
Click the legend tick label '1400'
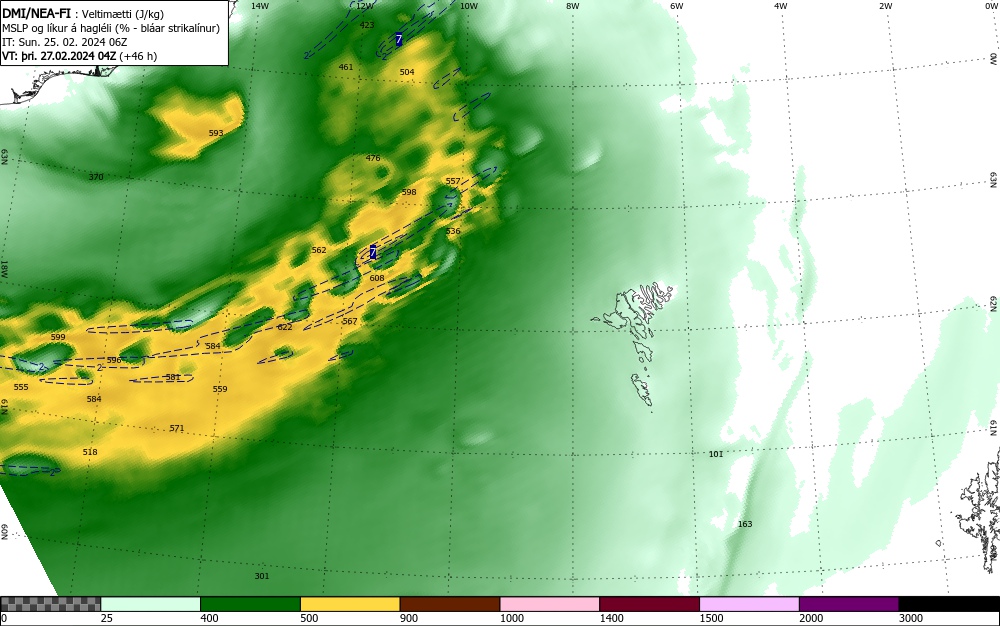point(612,618)
